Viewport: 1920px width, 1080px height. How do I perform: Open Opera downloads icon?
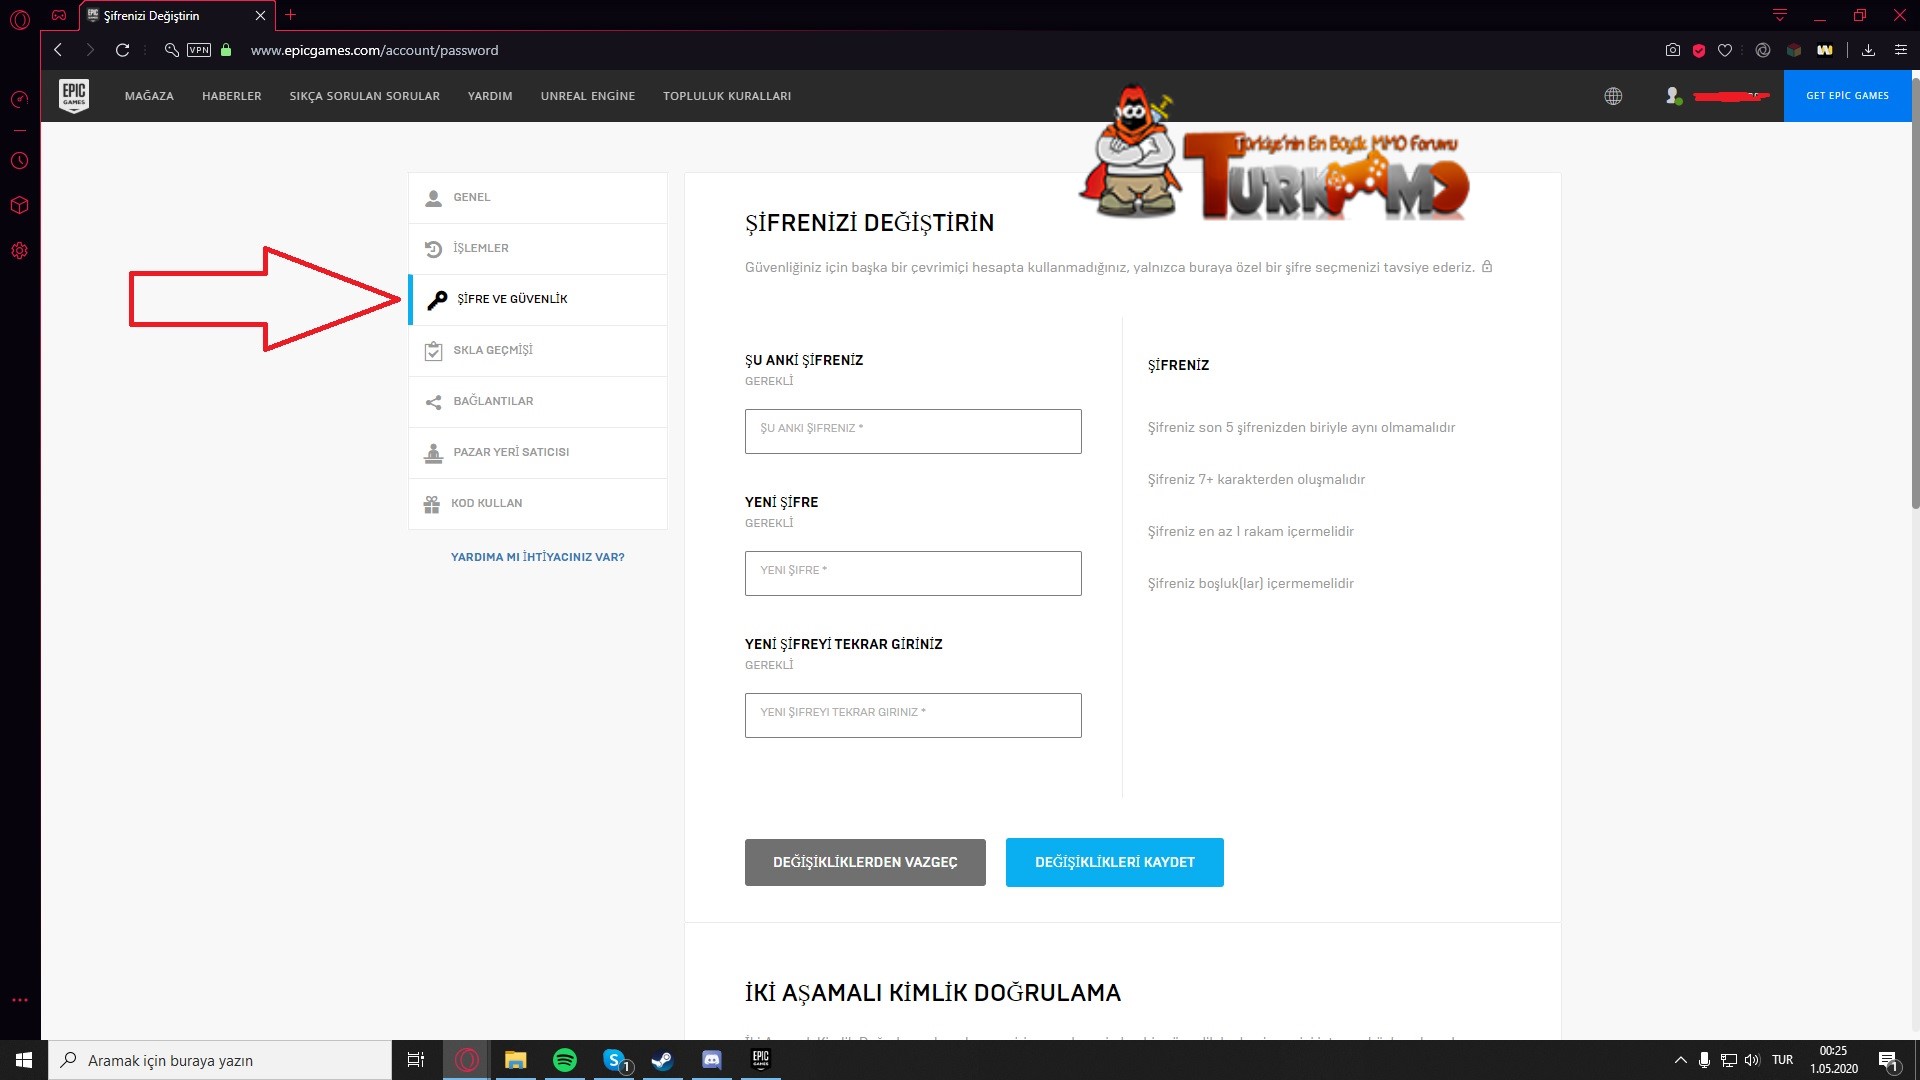click(1868, 50)
